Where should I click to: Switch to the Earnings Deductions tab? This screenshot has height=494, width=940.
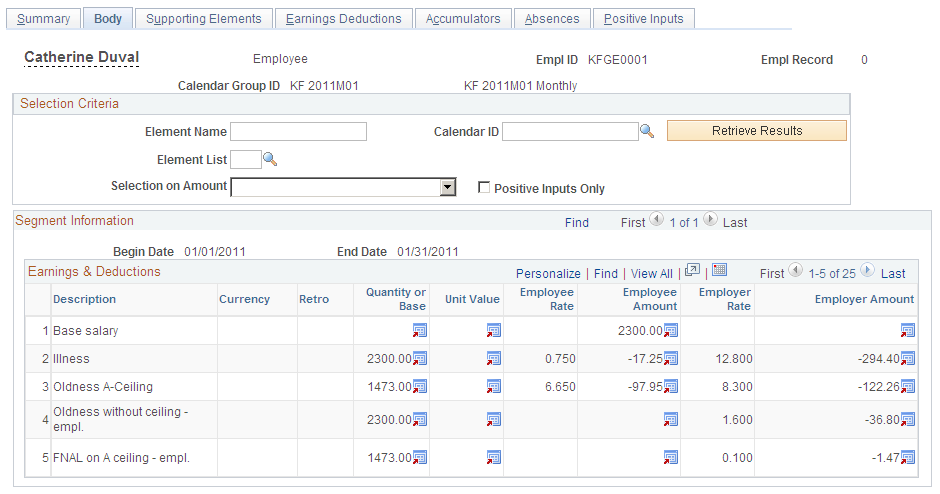click(x=344, y=19)
